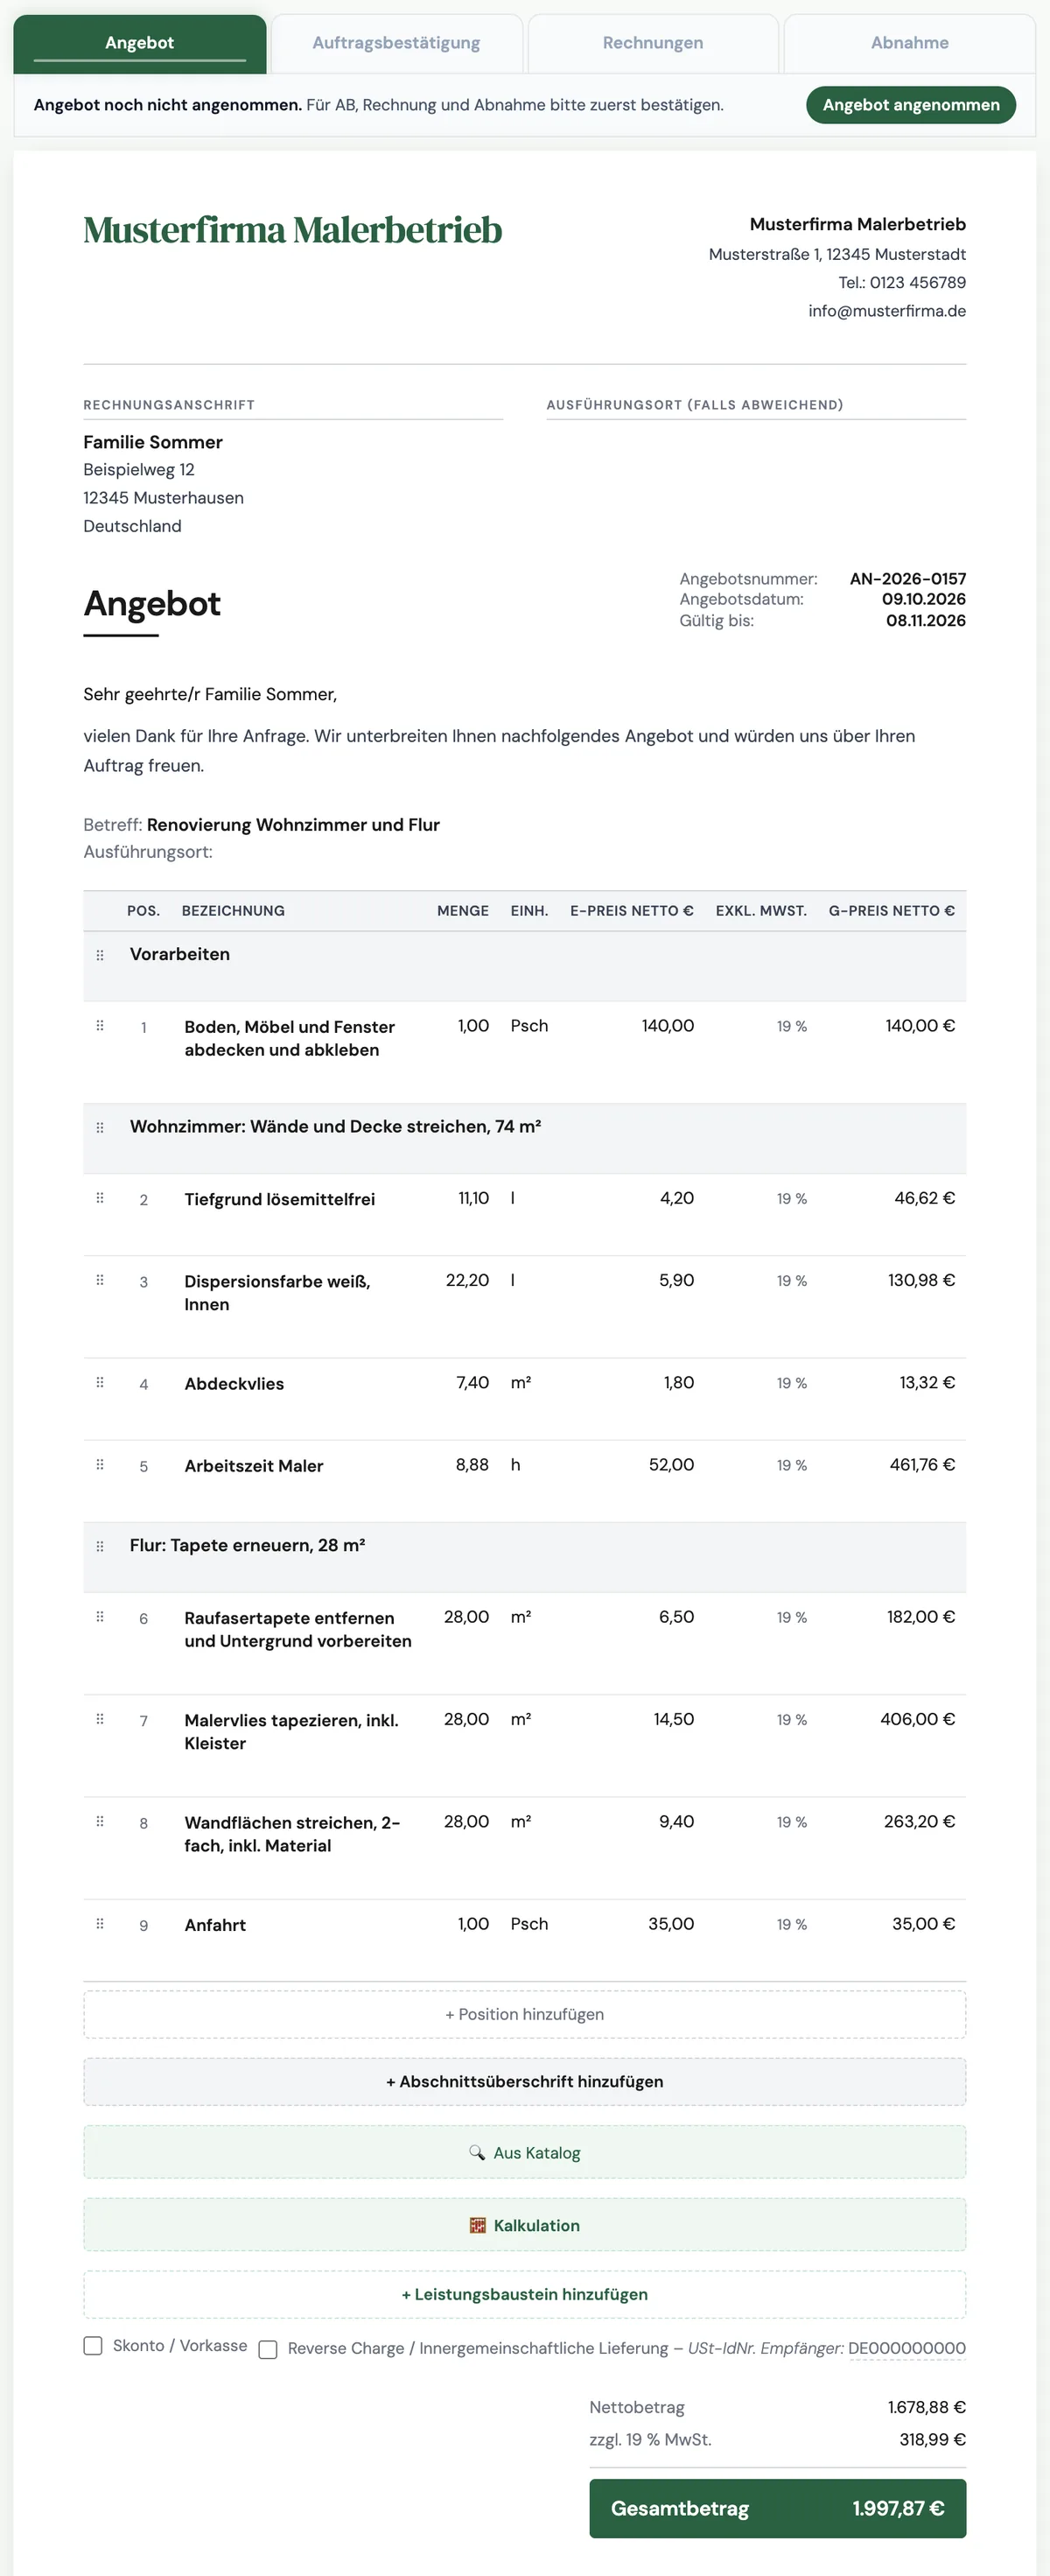The image size is (1050, 2576).
Task: Click '+ Position hinzufügen'
Action: pyautogui.click(x=525, y=2014)
